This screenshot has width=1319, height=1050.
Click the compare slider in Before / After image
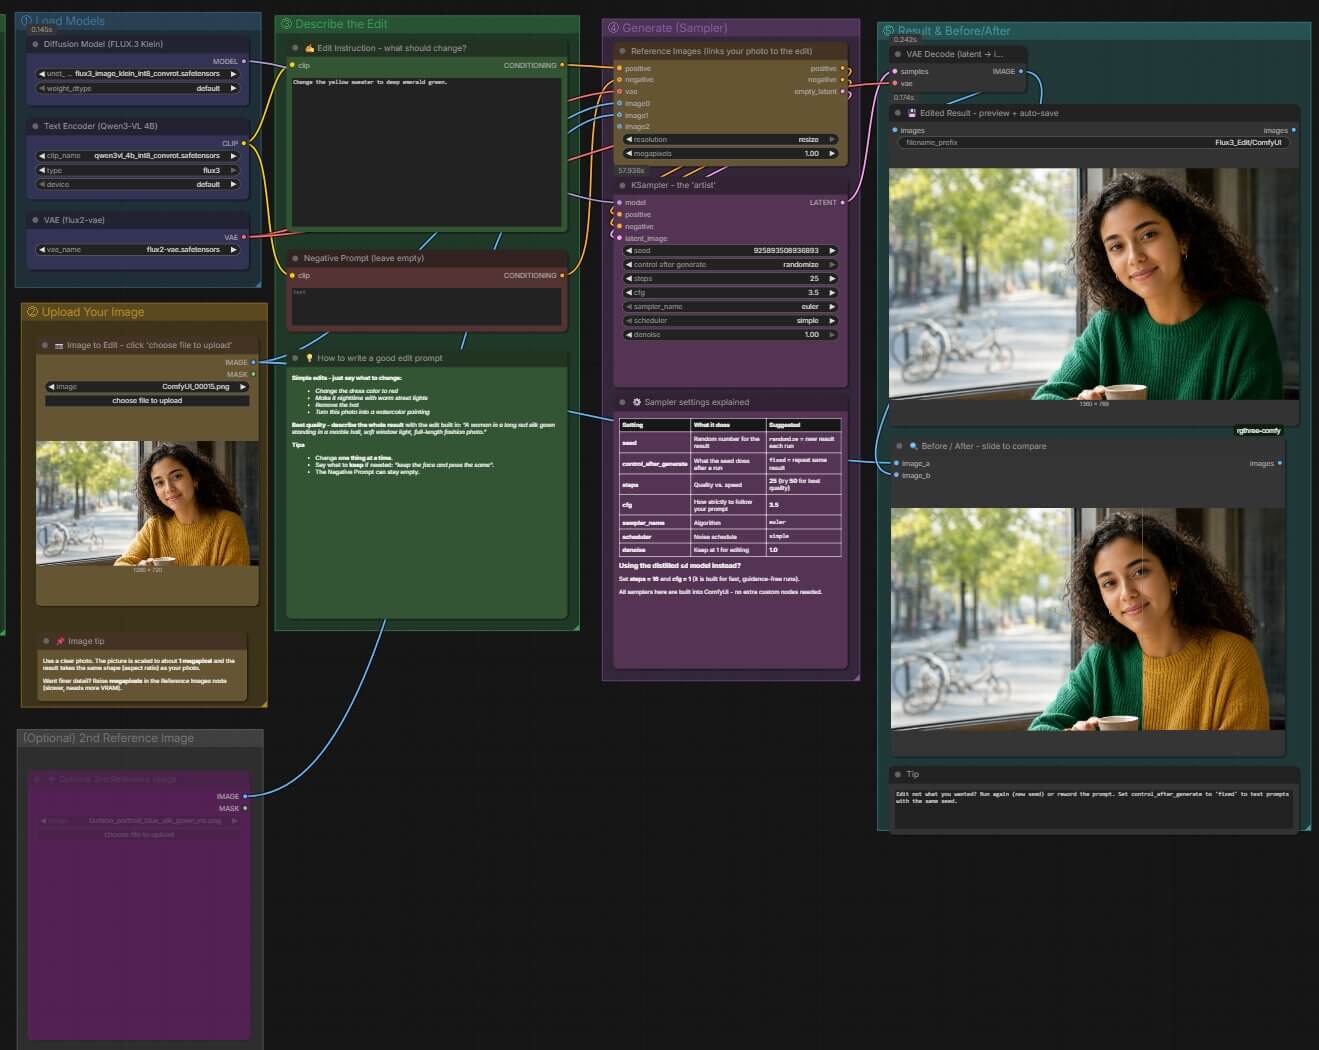pyautogui.click(x=1142, y=618)
